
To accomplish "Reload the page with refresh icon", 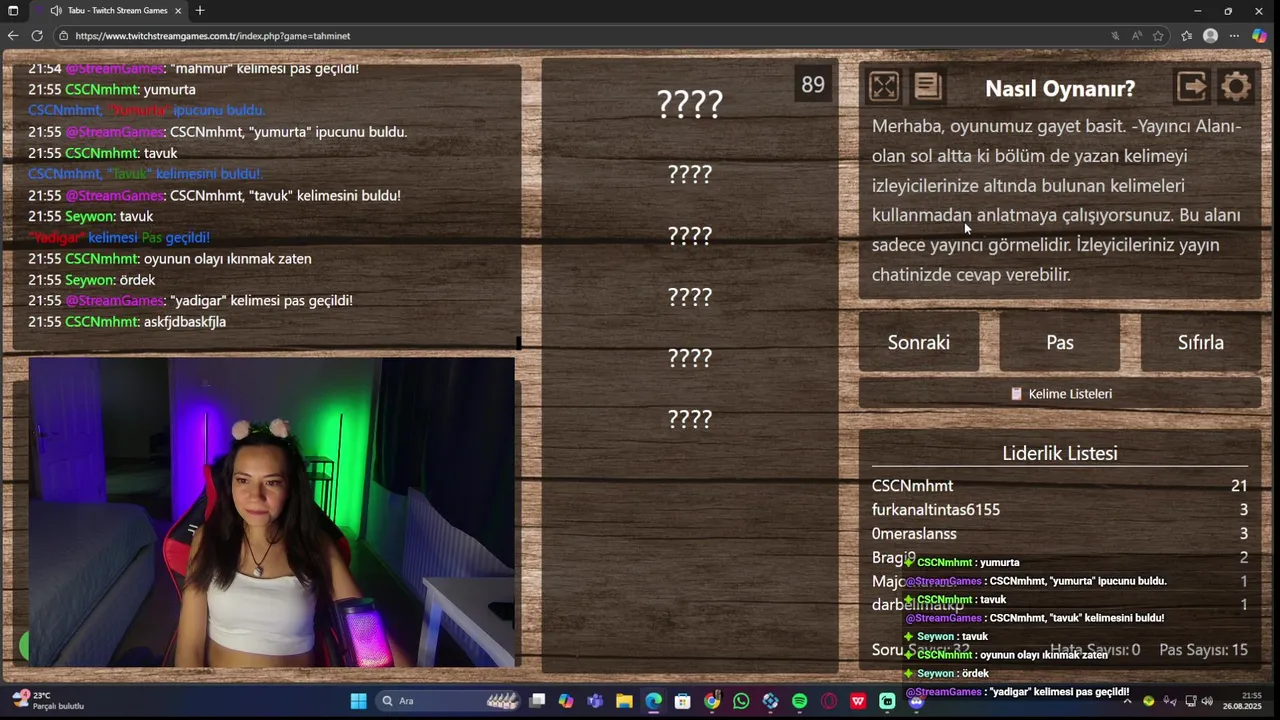I will click(x=37, y=35).
